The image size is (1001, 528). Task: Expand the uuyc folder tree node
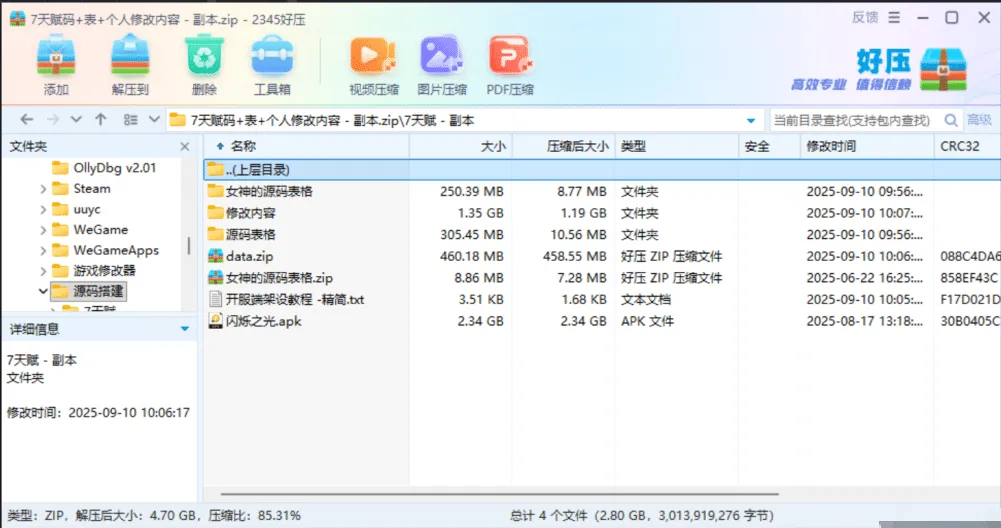pos(43,209)
